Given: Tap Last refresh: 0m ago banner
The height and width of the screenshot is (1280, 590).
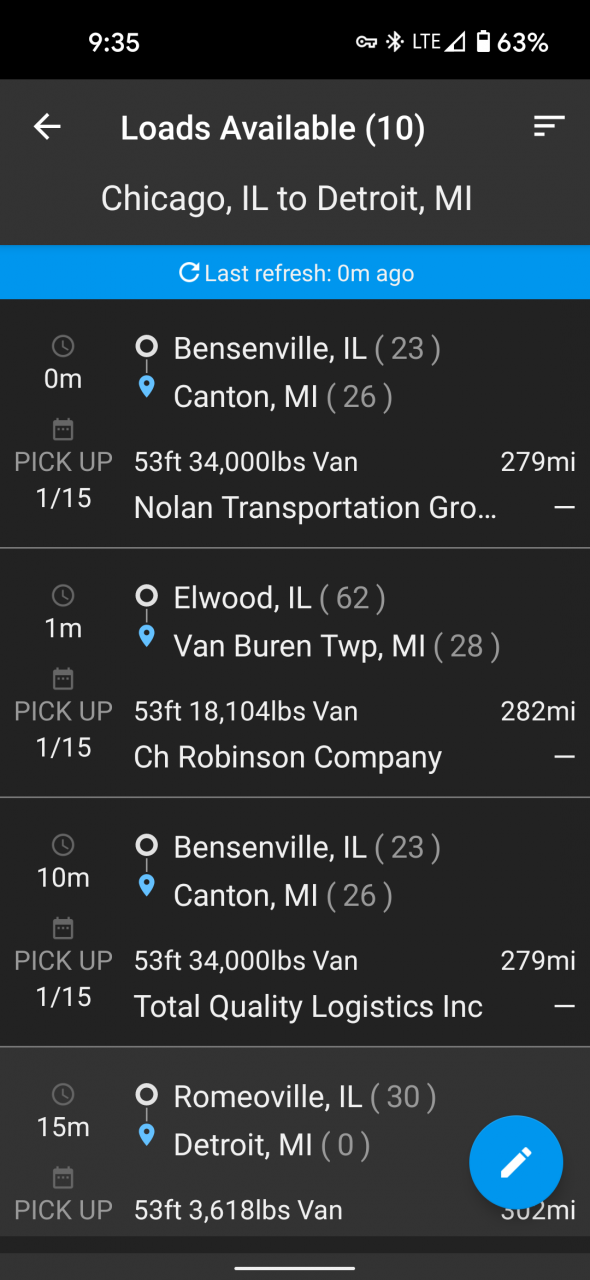Looking at the screenshot, I should (x=295, y=272).
